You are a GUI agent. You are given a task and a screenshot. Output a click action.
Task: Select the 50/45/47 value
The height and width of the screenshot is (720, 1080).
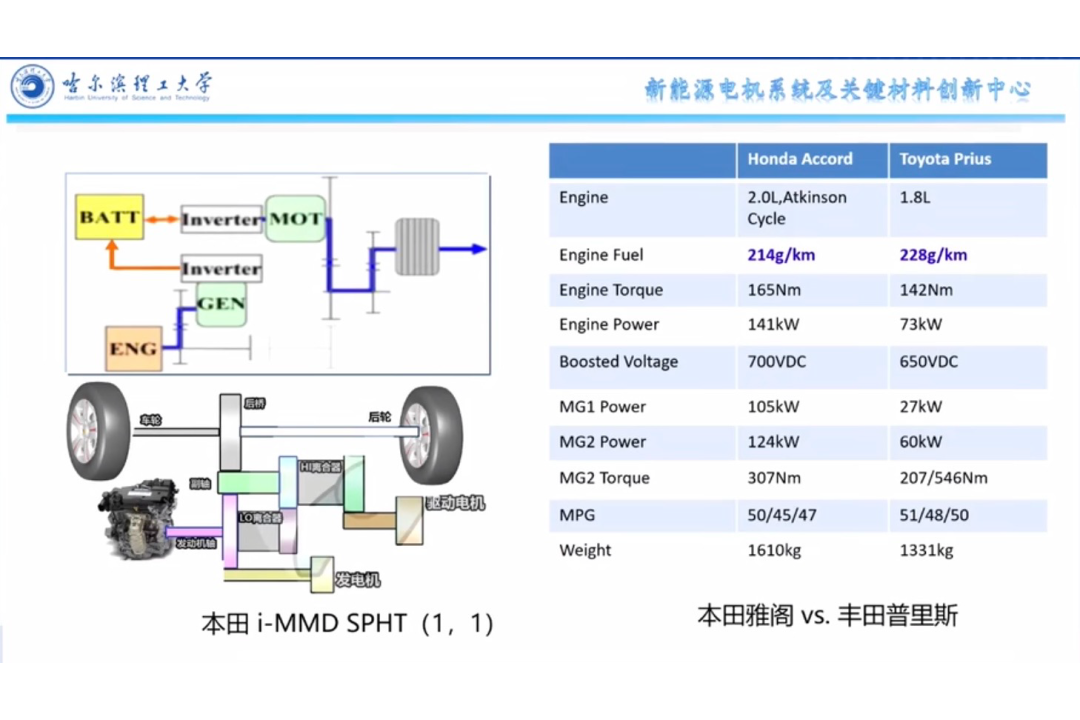(x=782, y=515)
